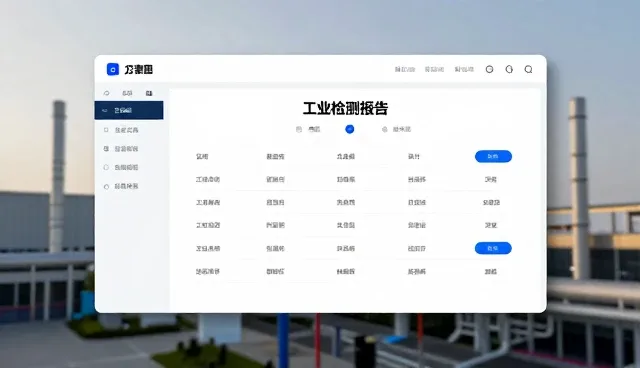Click the grey header link nearest the circle icons
640x368 pixels.
pos(464,69)
